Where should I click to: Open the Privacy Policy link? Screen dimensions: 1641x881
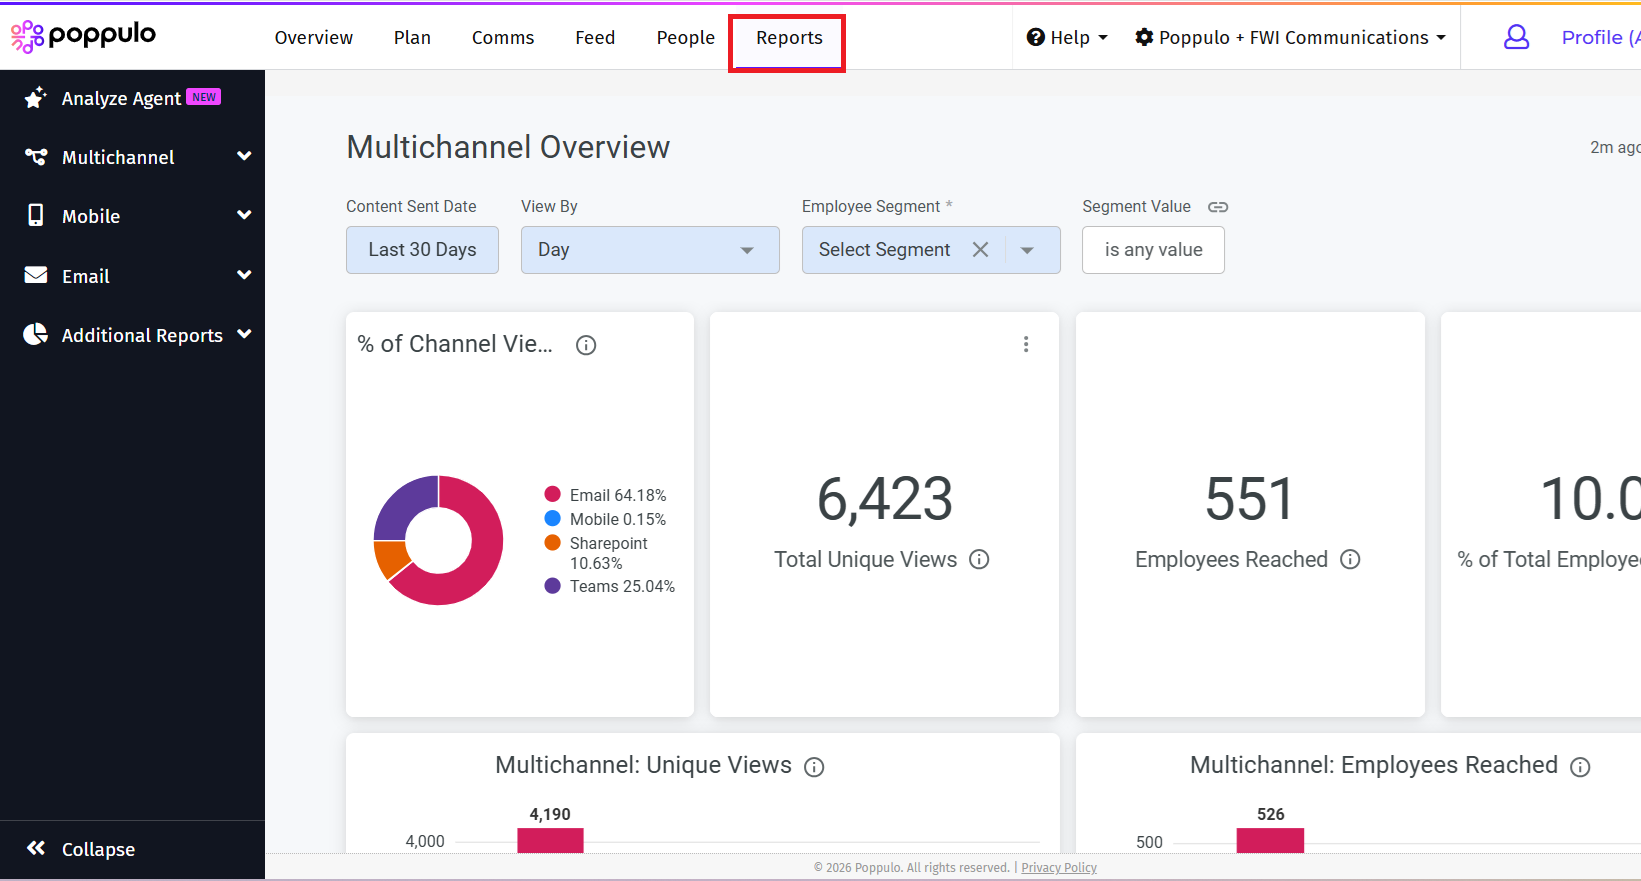point(1058,867)
